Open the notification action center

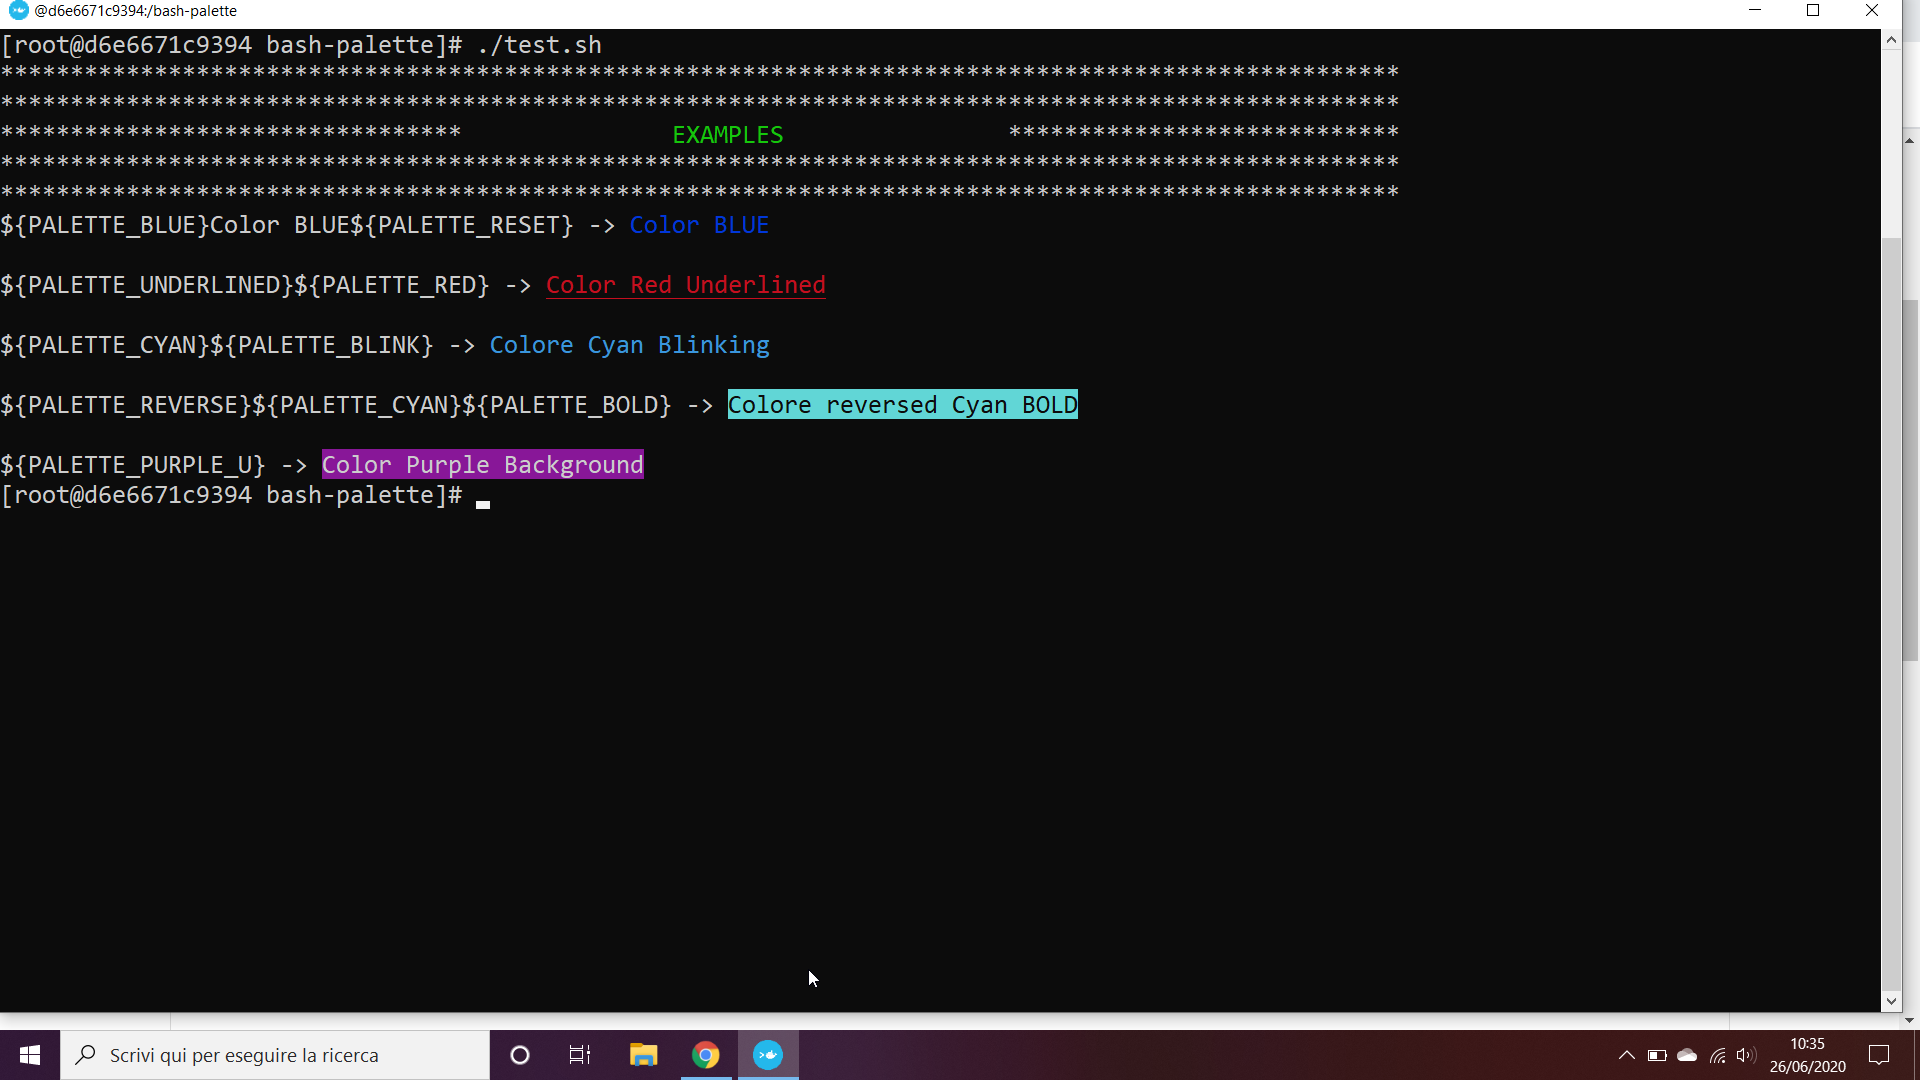1879,1055
